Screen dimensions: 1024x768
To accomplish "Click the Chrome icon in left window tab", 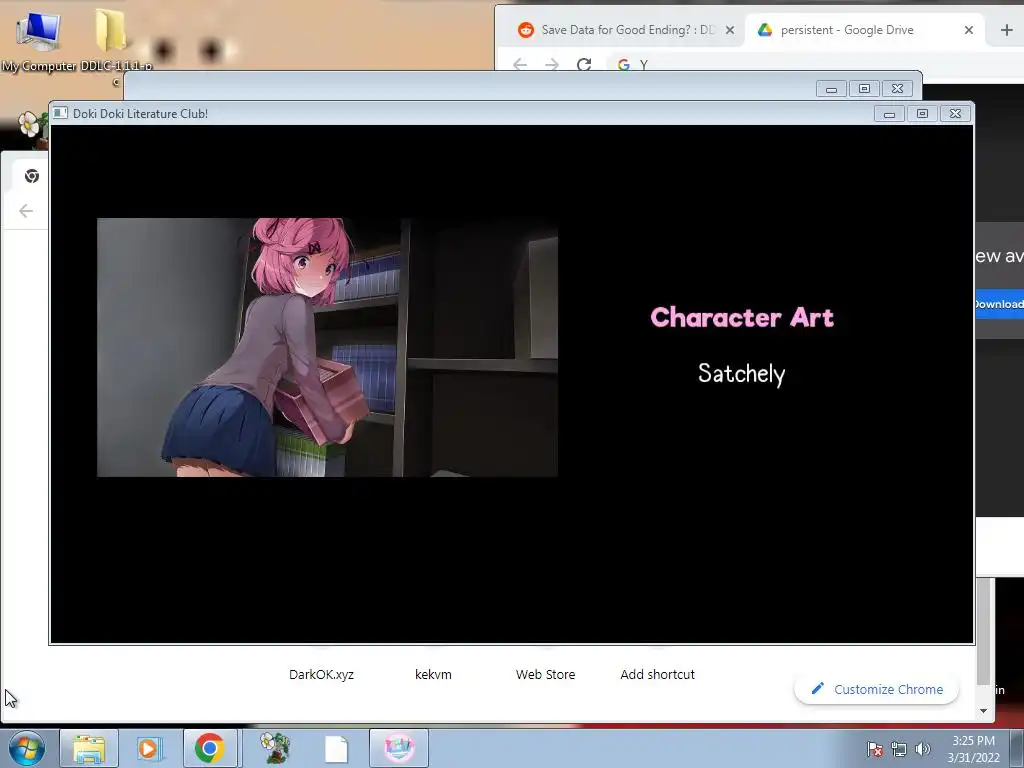I will tap(31, 176).
